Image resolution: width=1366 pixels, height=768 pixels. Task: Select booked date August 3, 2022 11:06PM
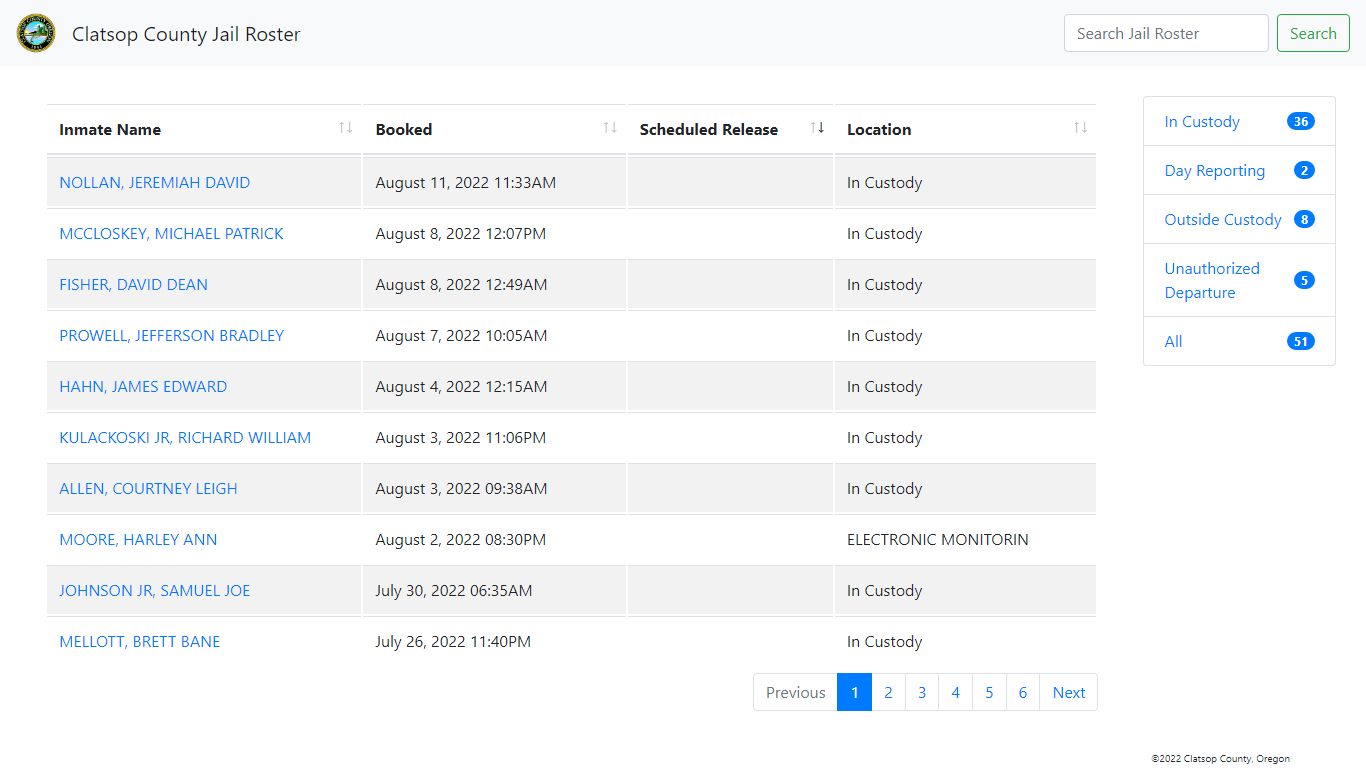[461, 438]
